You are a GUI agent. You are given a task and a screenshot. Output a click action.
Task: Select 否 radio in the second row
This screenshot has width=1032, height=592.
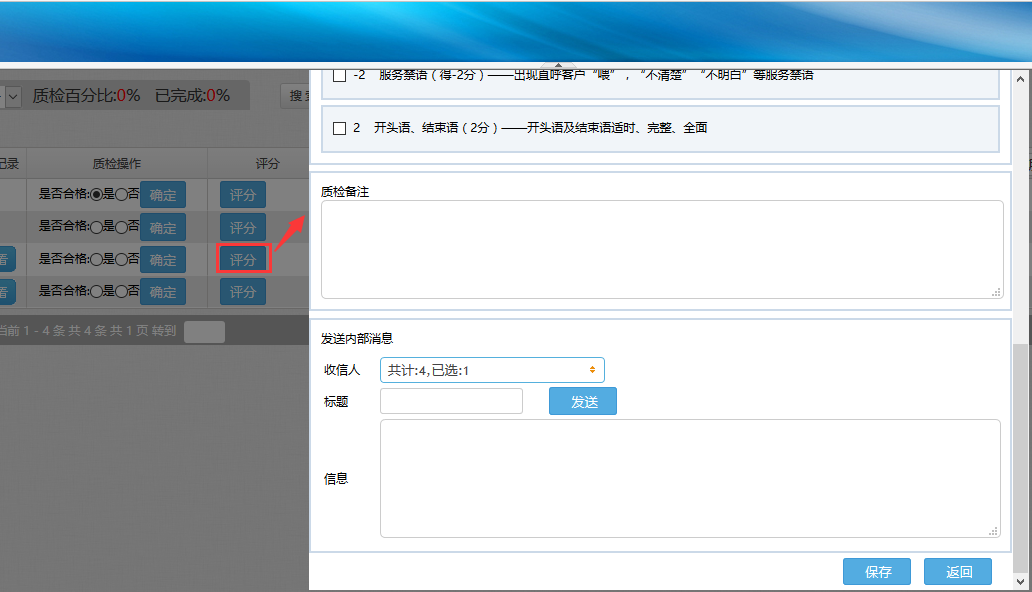(x=121, y=228)
